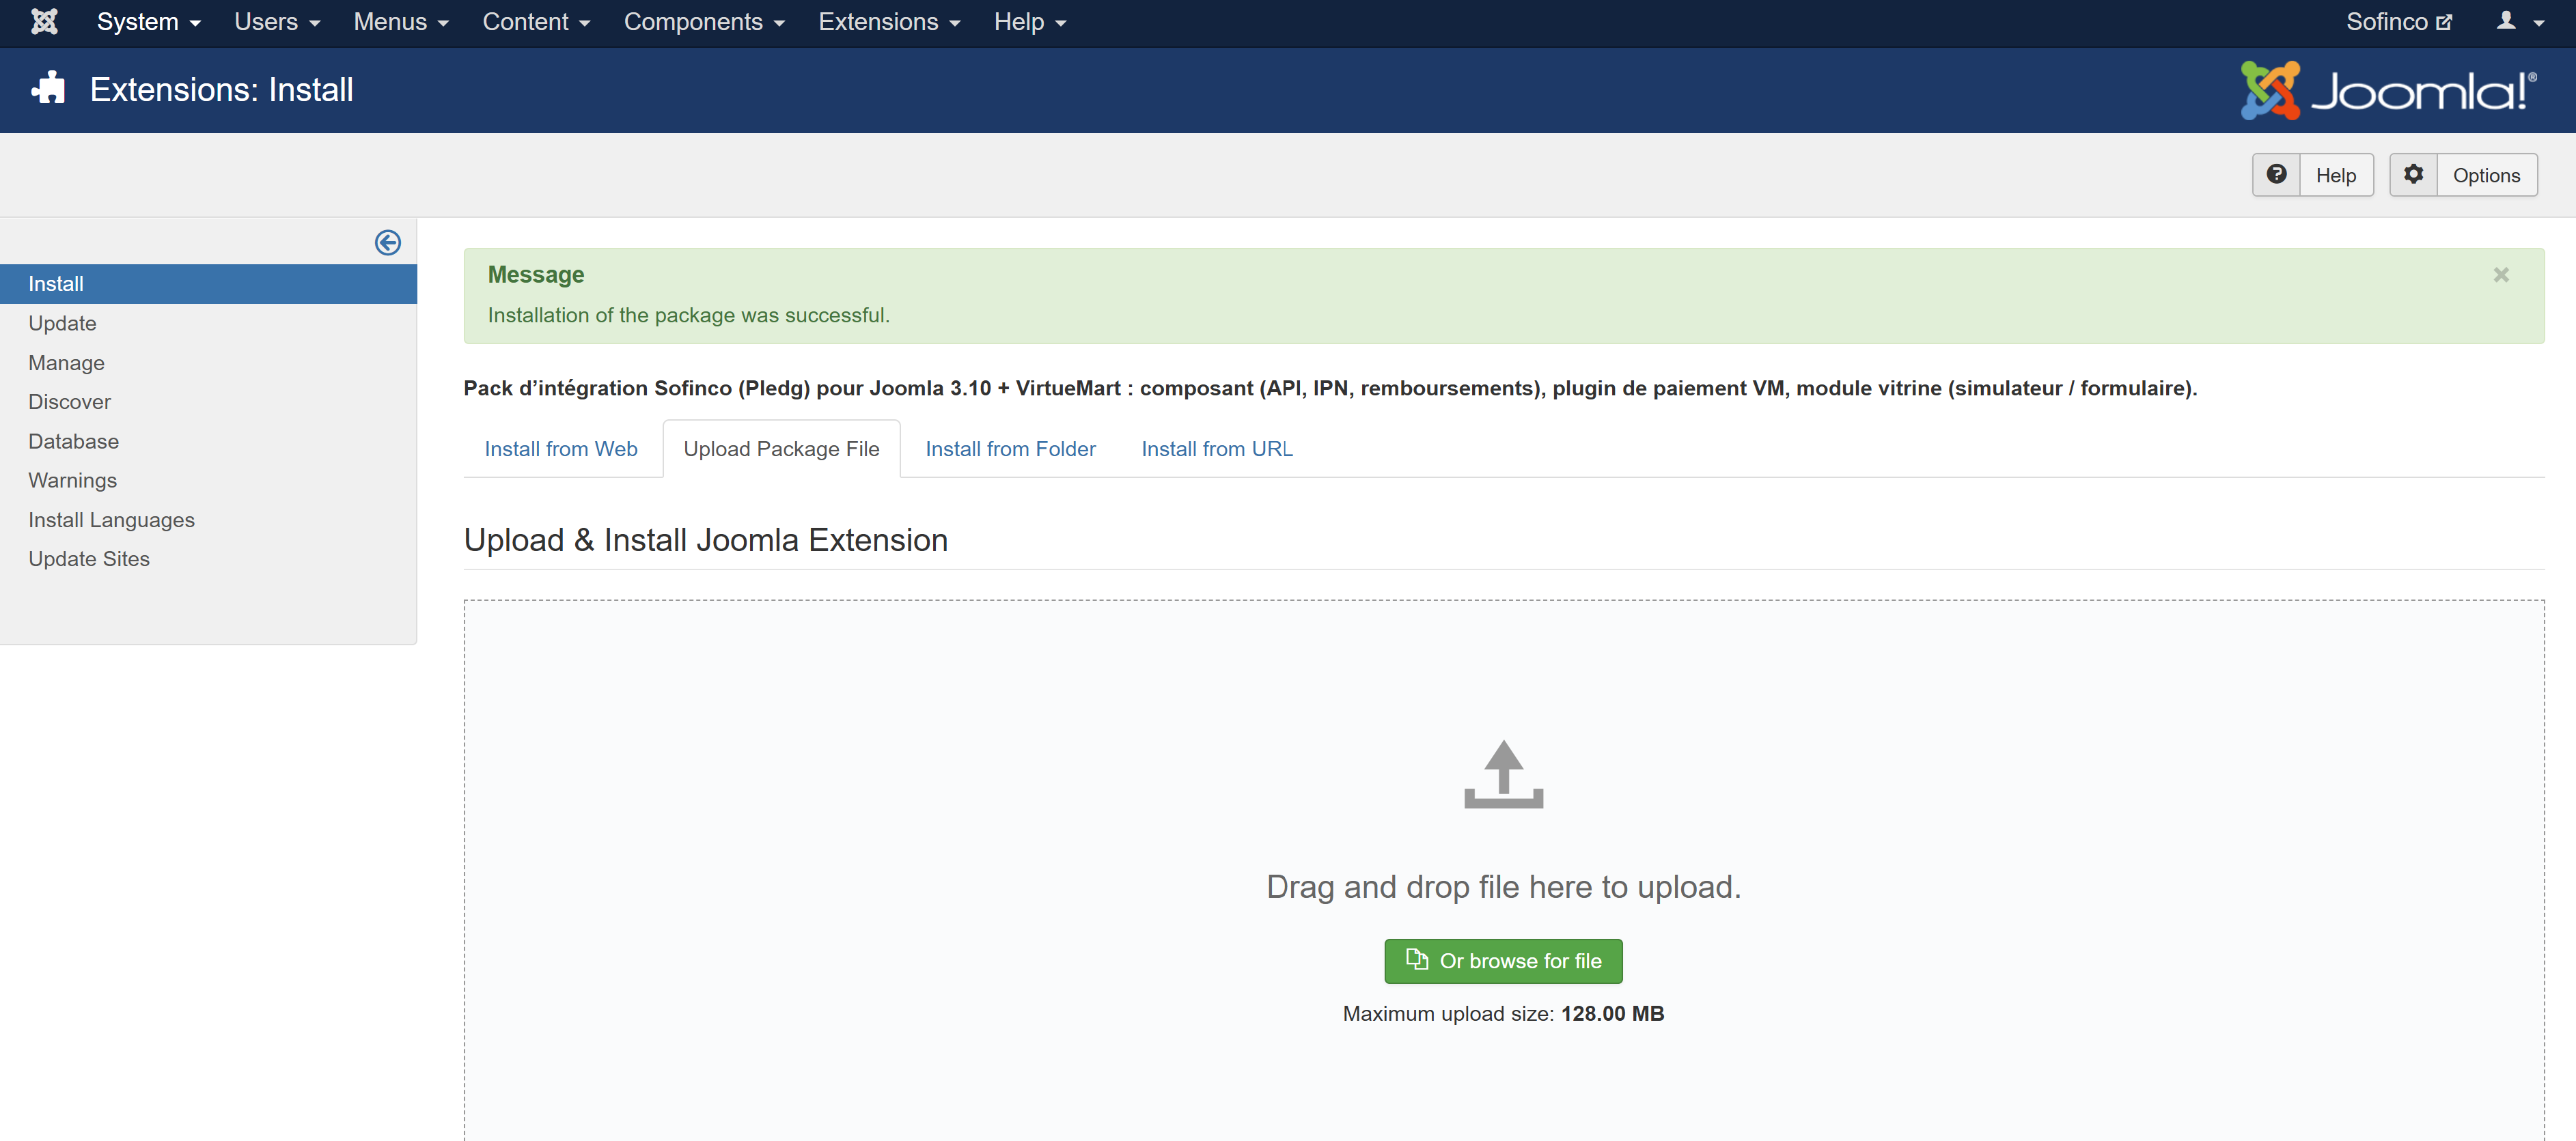Image resolution: width=2576 pixels, height=1141 pixels.
Task: Select Manage in the sidebar
Action: (66, 363)
